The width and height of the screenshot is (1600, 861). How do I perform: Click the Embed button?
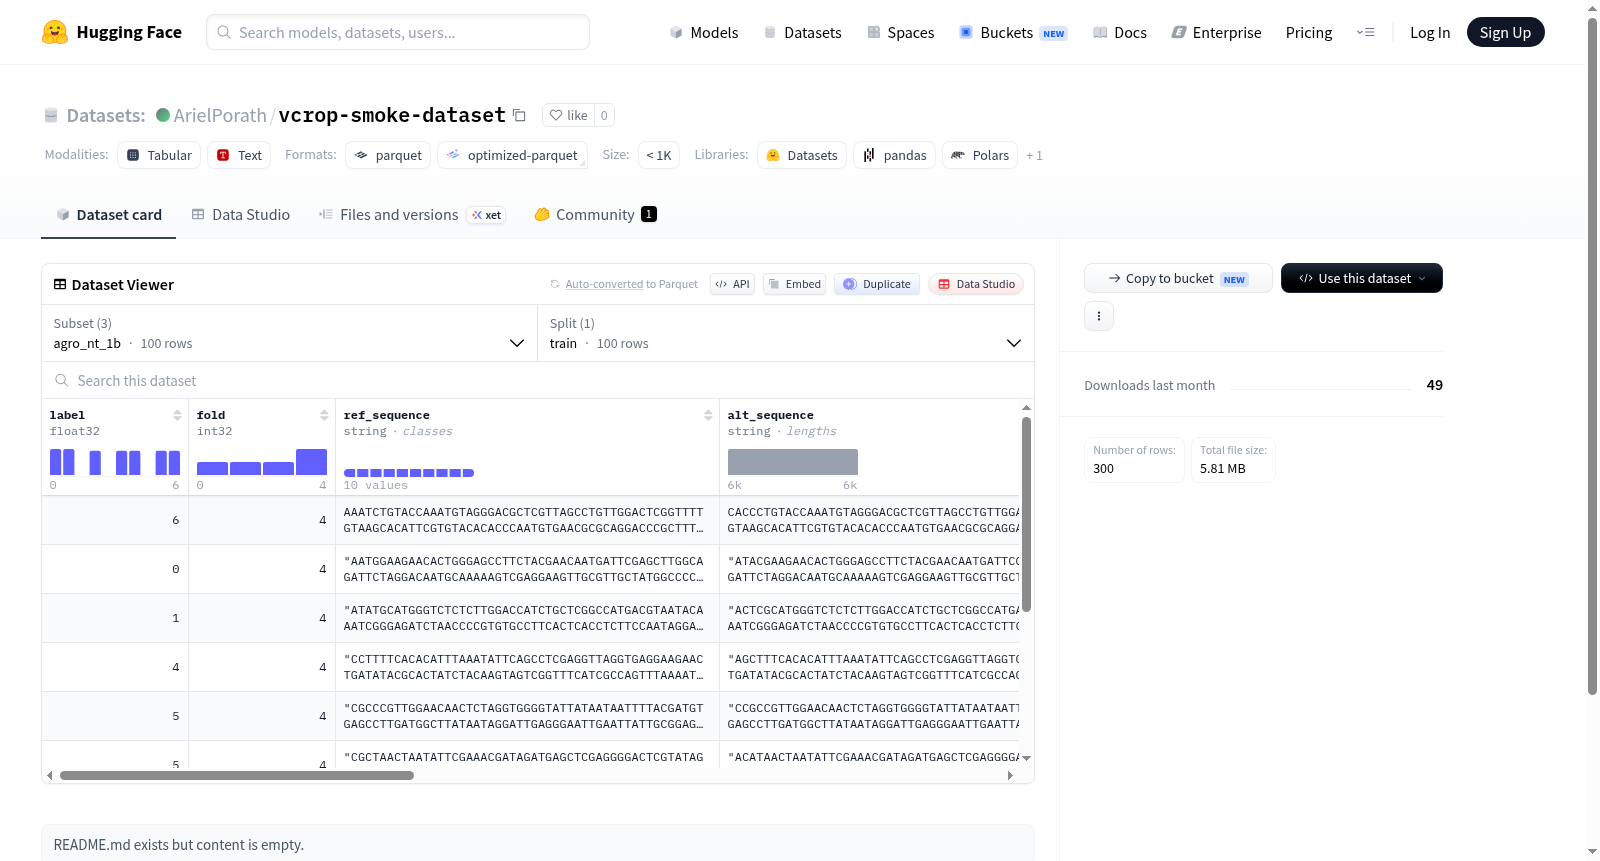tap(795, 284)
